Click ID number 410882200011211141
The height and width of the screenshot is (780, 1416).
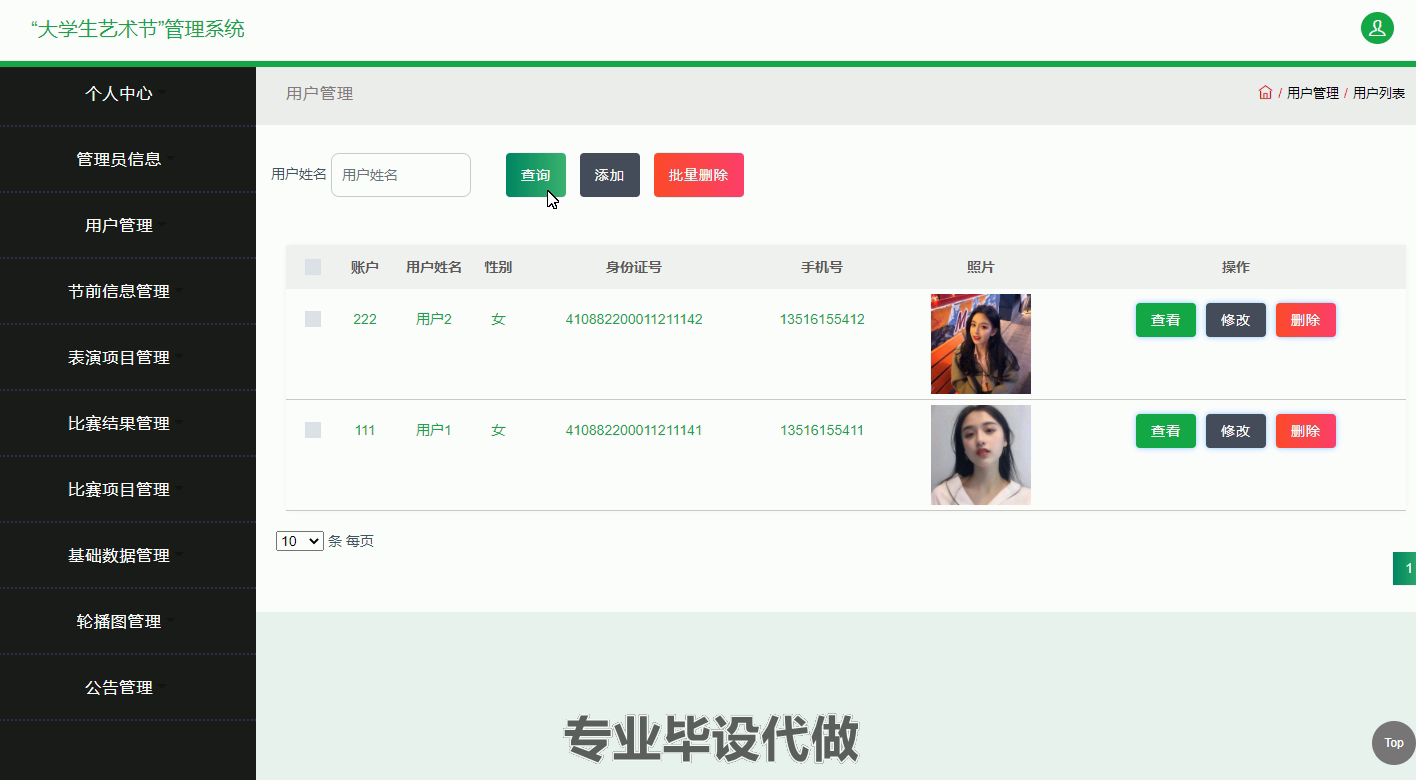634,430
